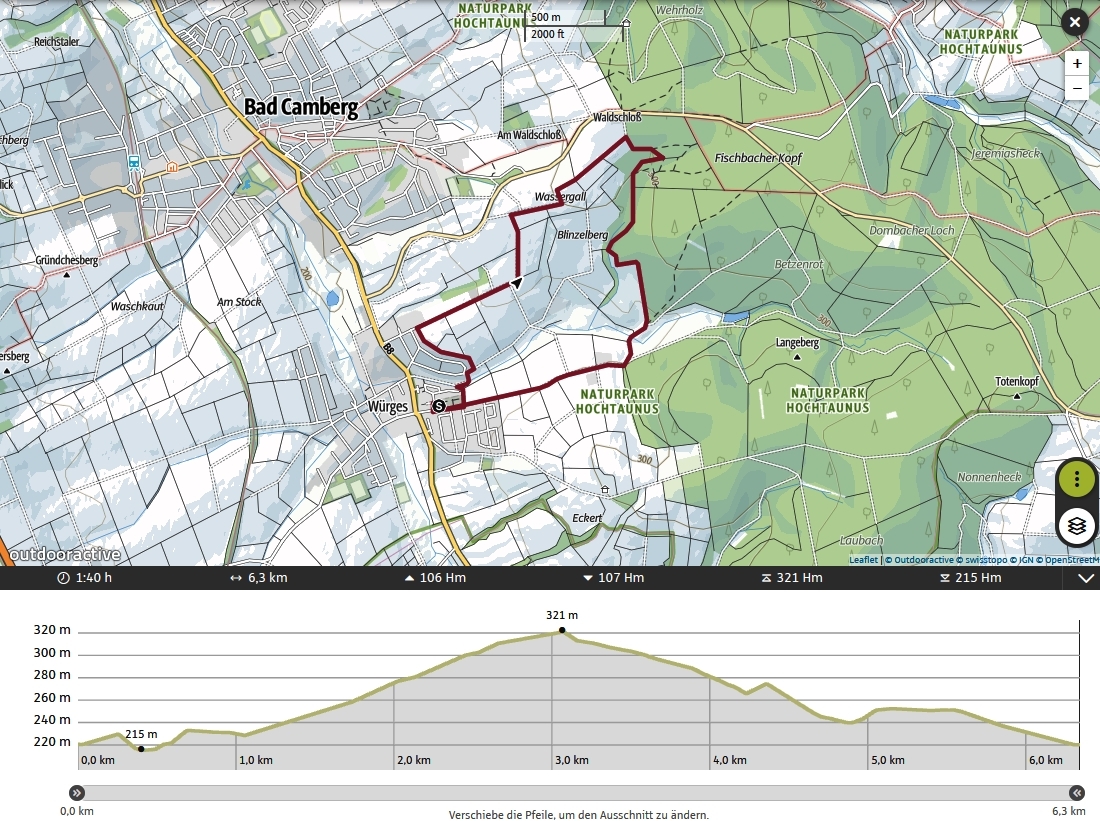Click the 6,3 km distance stat

tap(258, 578)
